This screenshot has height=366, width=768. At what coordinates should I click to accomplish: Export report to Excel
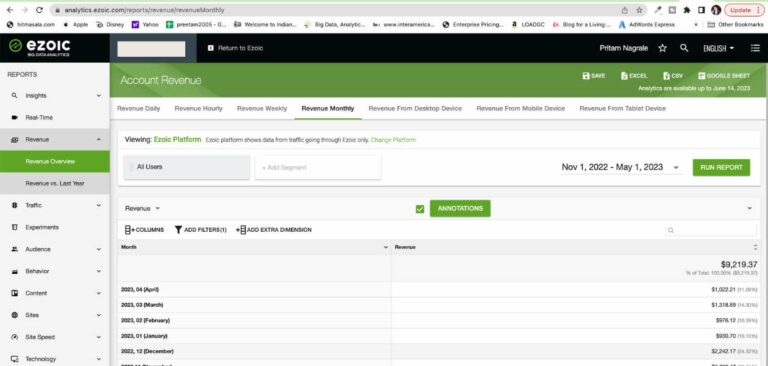pyautogui.click(x=634, y=76)
